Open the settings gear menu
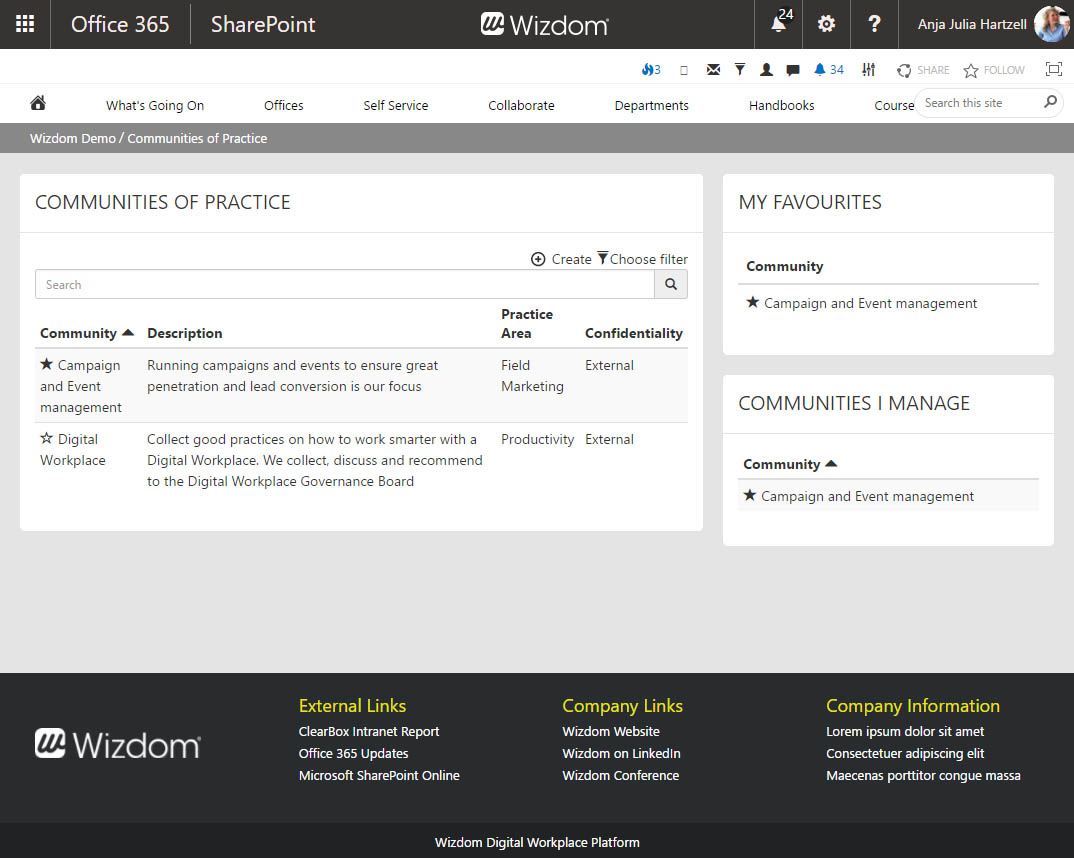Screen dimensions: 1074x858 click(826, 24)
